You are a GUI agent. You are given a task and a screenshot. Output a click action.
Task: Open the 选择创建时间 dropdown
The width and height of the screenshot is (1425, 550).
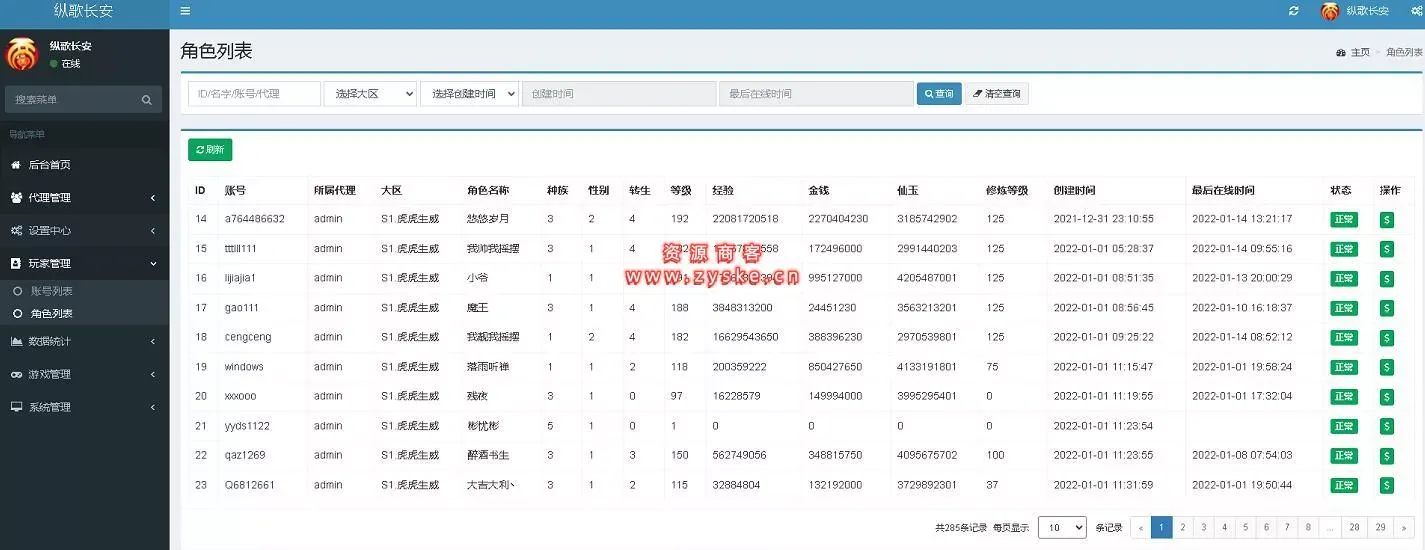click(x=469, y=93)
